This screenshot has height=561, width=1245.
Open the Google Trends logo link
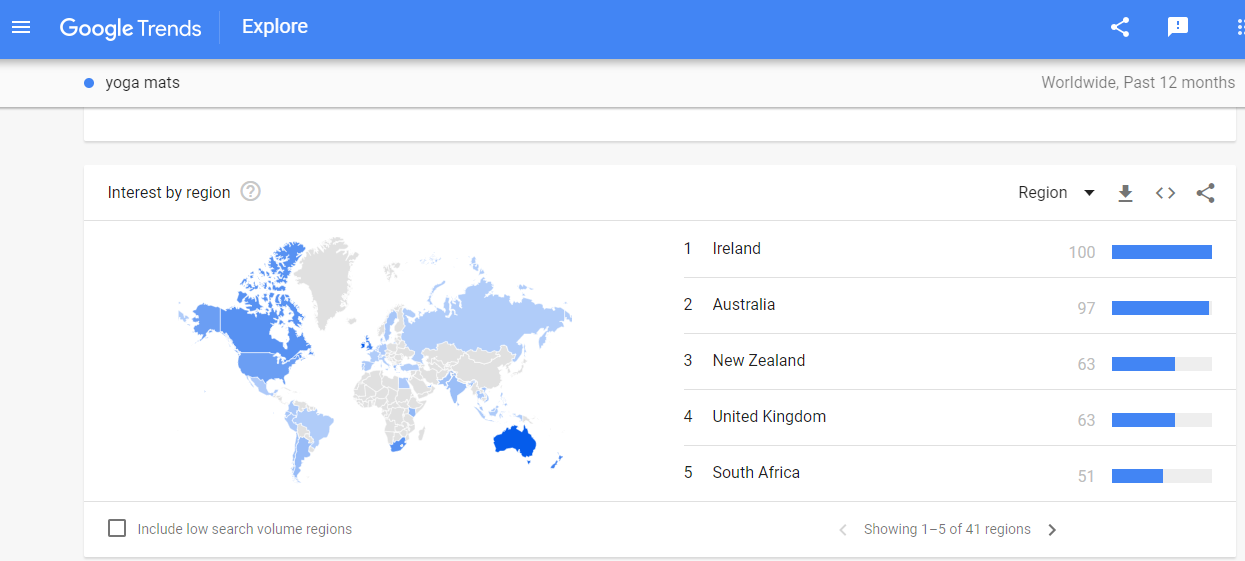pos(130,28)
